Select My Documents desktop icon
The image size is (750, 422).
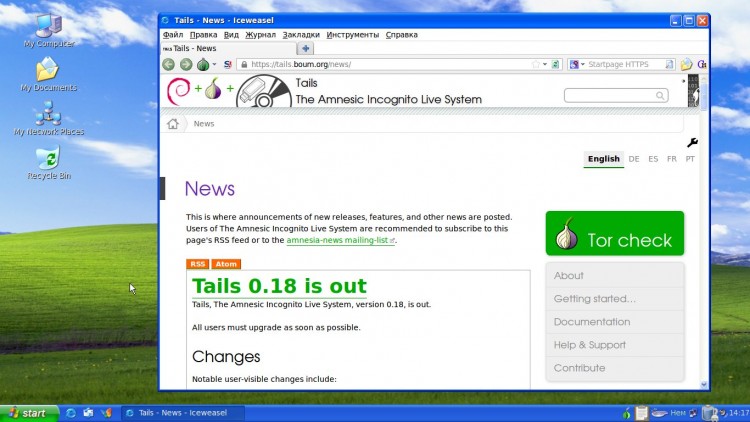pyautogui.click(x=49, y=74)
